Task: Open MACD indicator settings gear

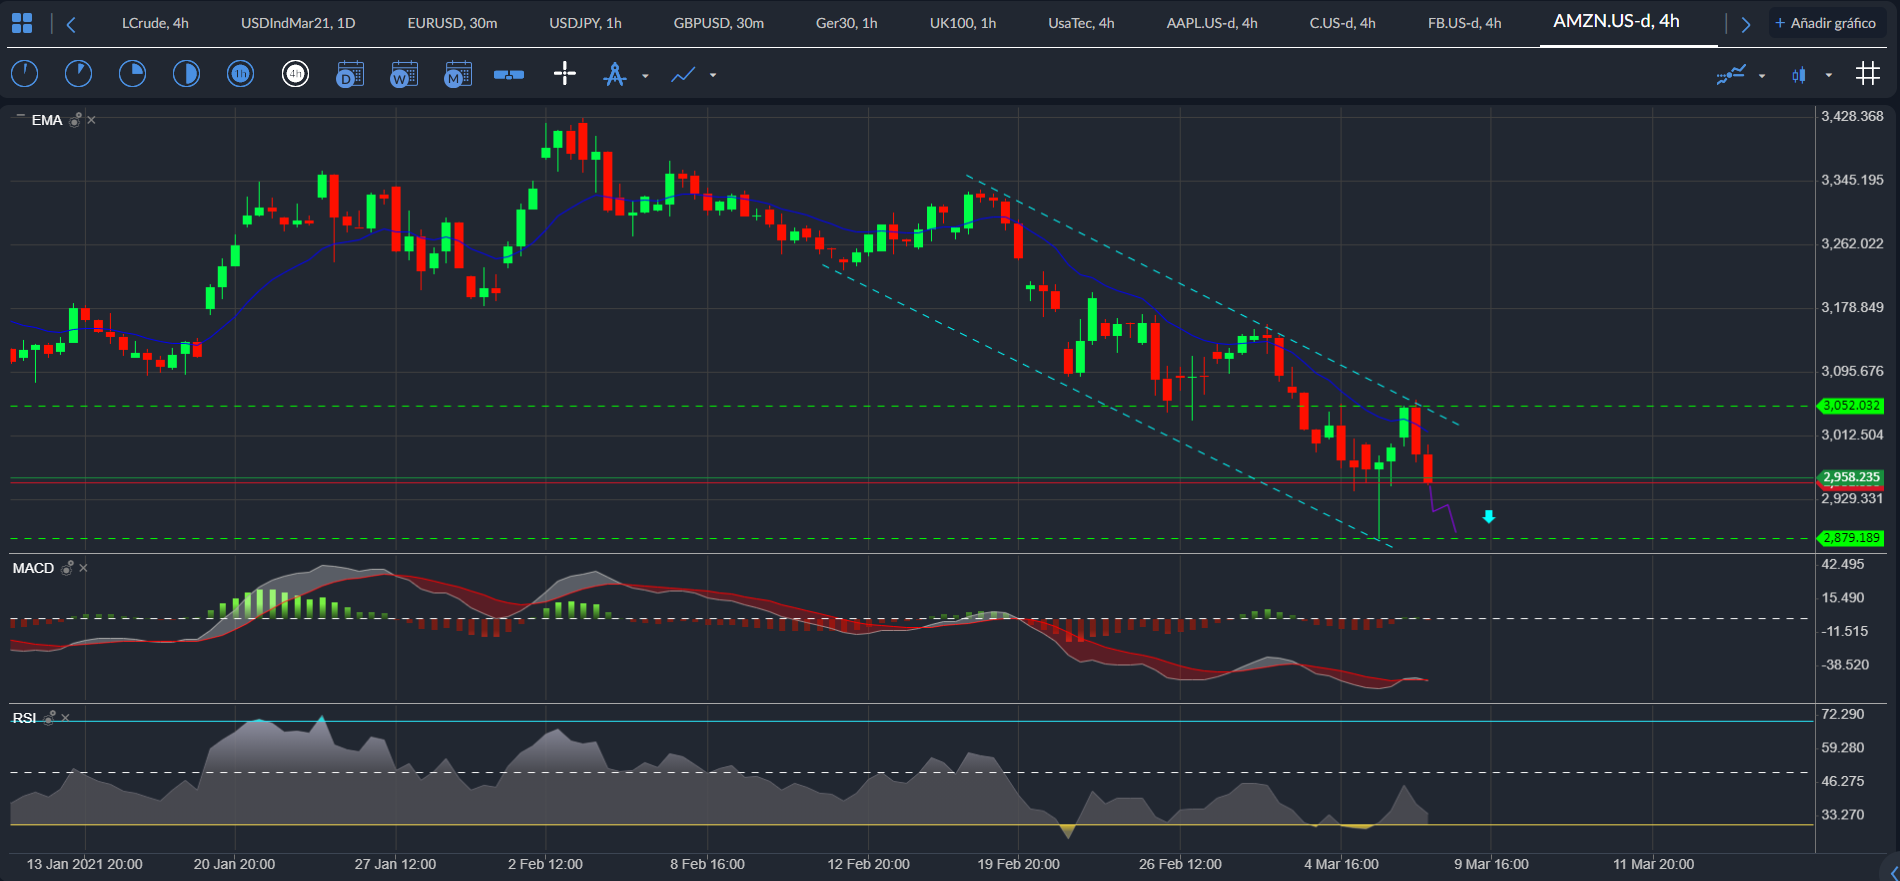Action: (67, 568)
